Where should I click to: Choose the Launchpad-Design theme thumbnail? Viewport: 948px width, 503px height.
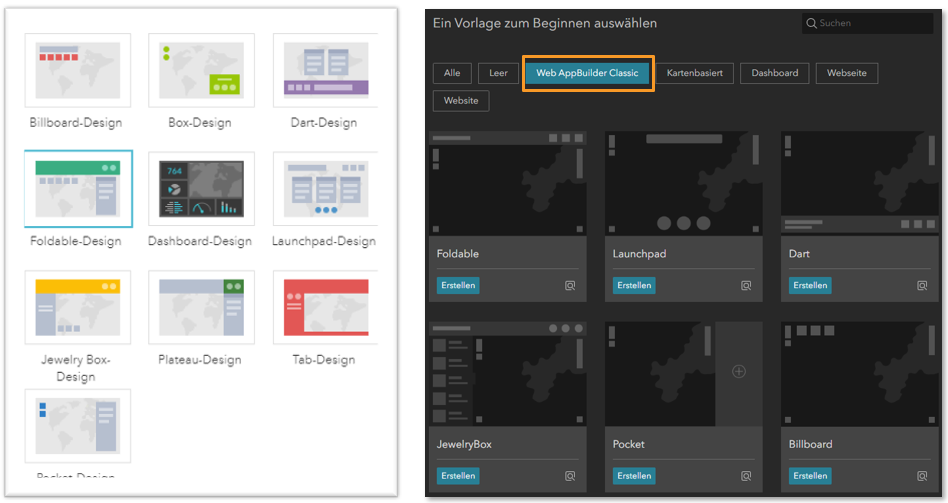tap(326, 189)
